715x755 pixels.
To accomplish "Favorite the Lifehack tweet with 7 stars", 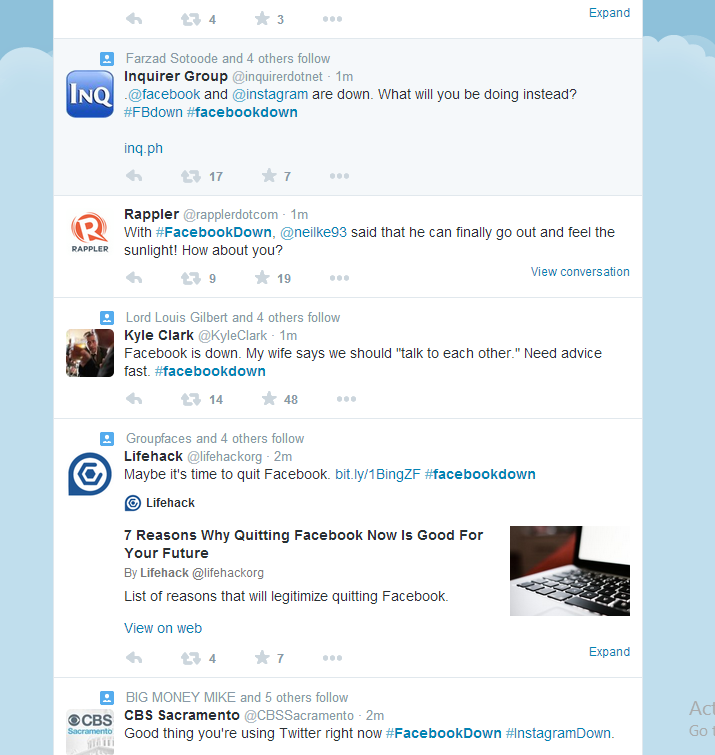I will point(262,658).
